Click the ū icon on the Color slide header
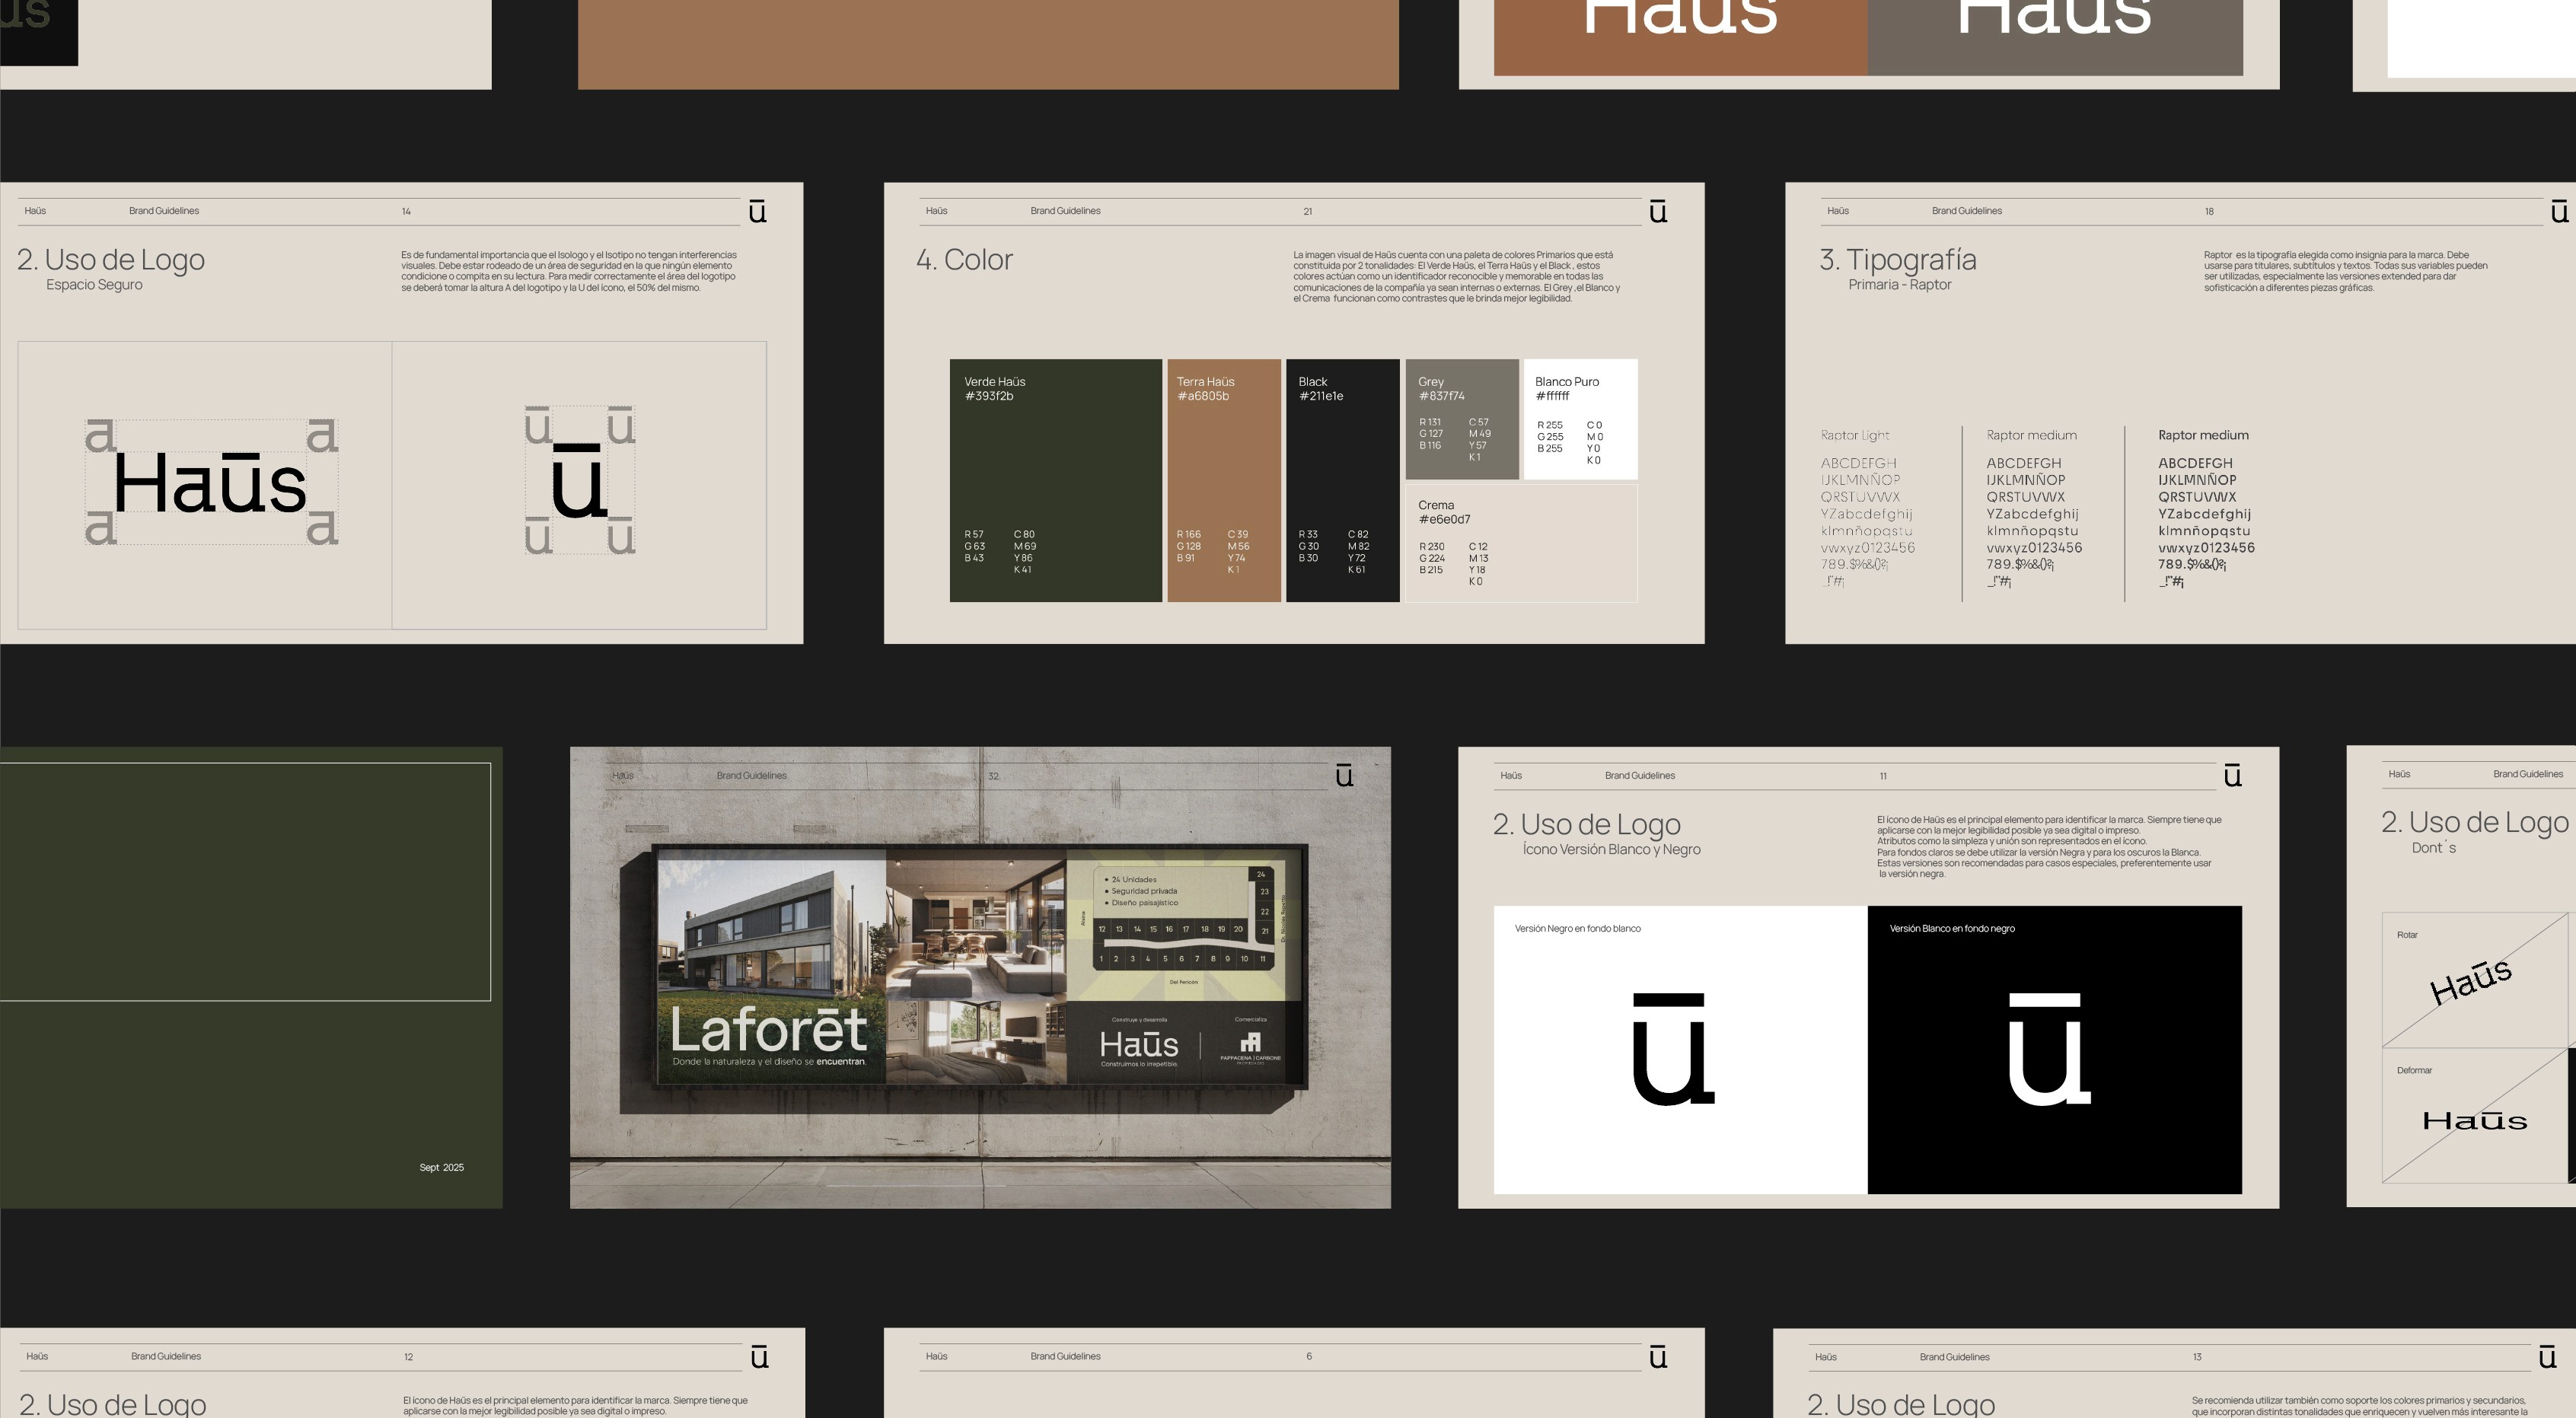The height and width of the screenshot is (1418, 2576). tap(1658, 211)
